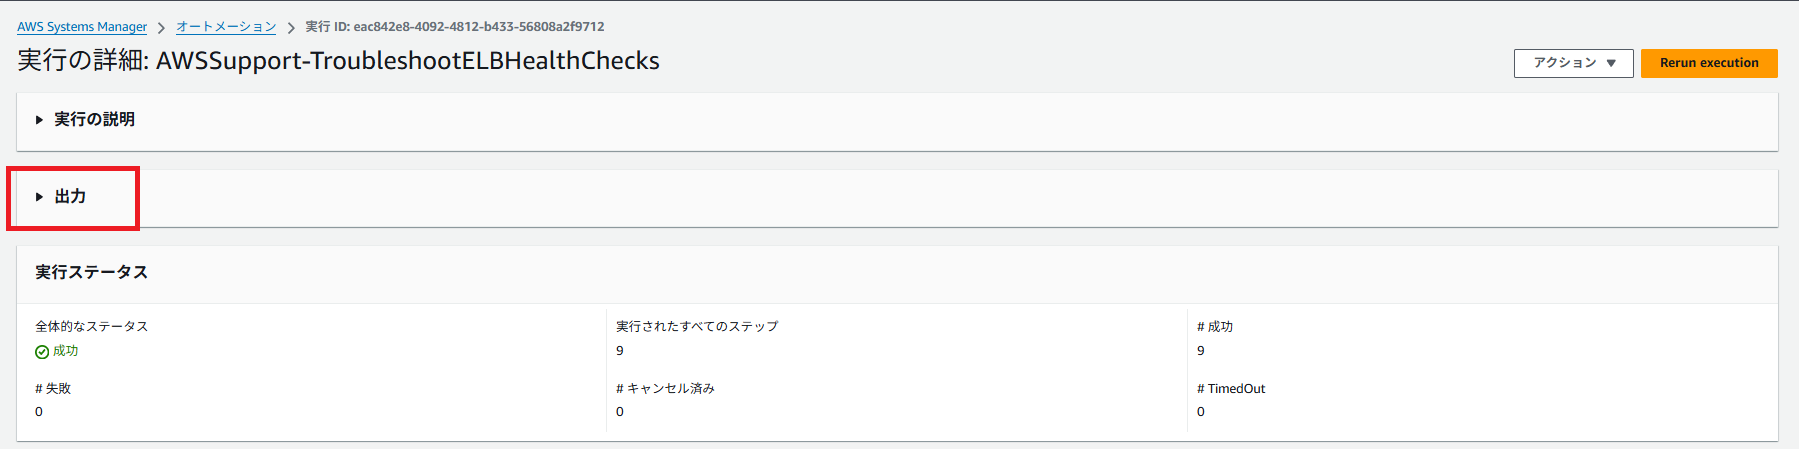Expand the 実行の説明 section triangle

click(x=39, y=120)
